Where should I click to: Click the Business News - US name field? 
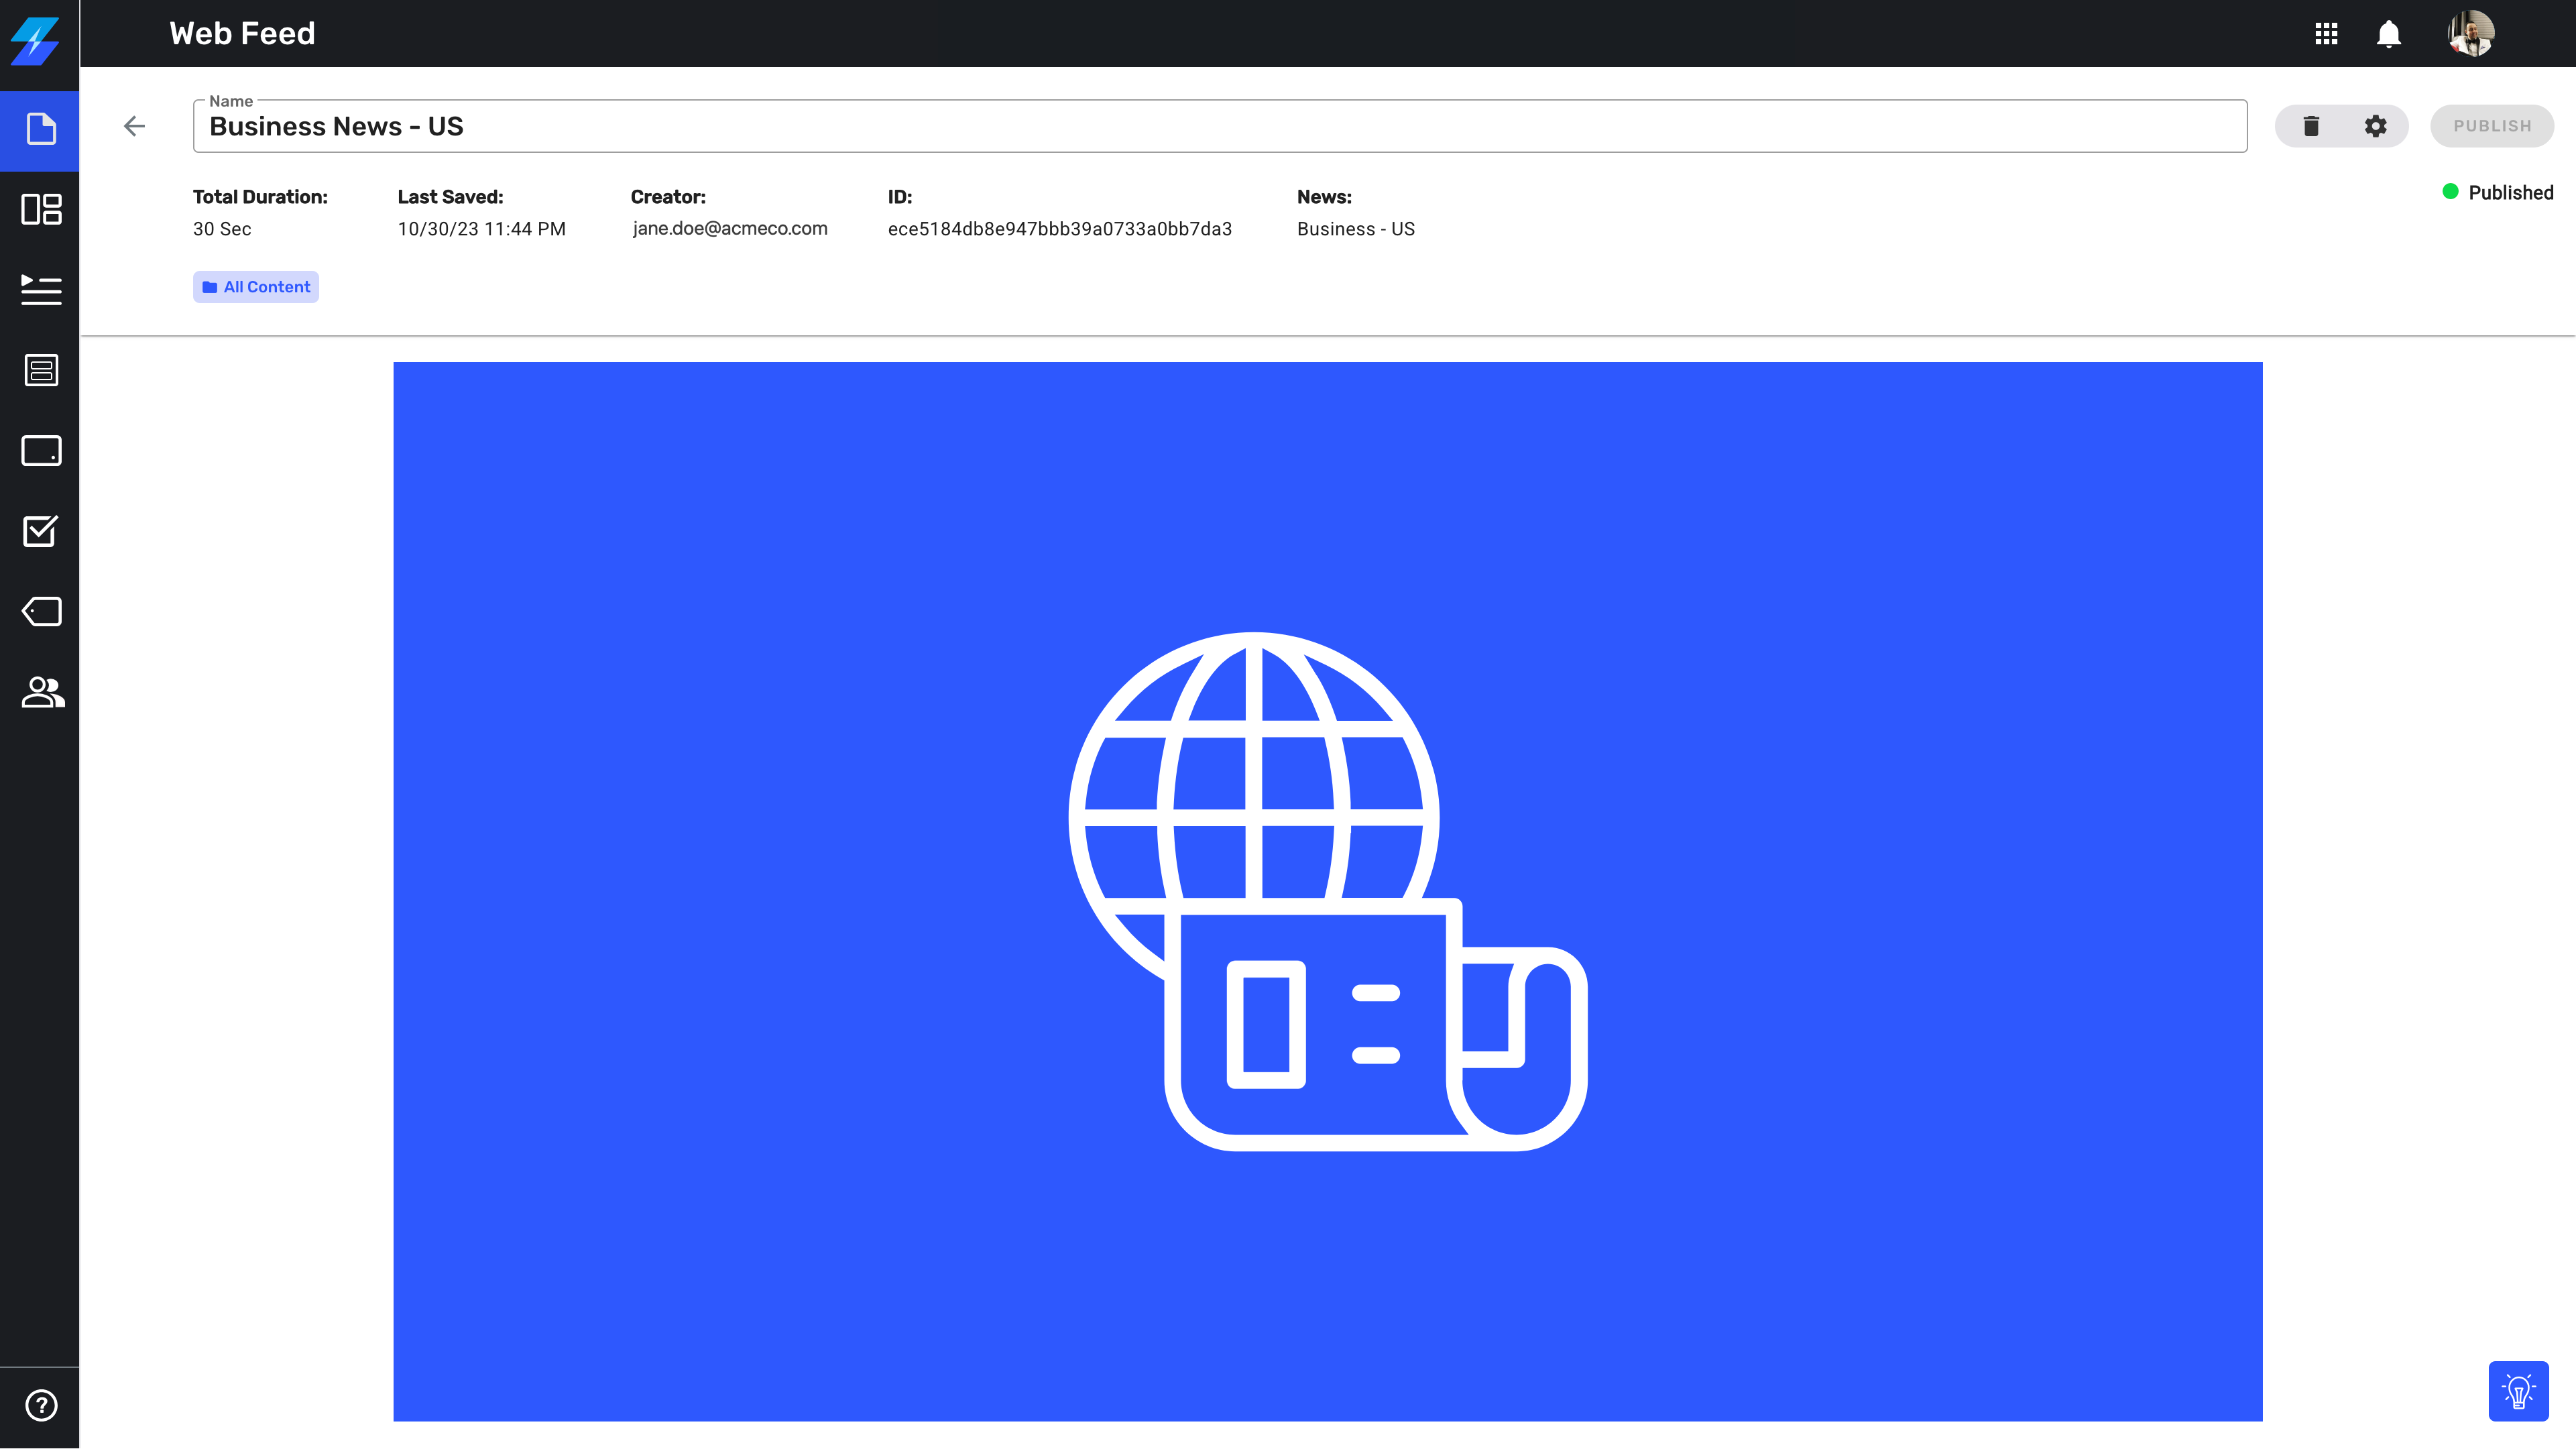click(1221, 125)
